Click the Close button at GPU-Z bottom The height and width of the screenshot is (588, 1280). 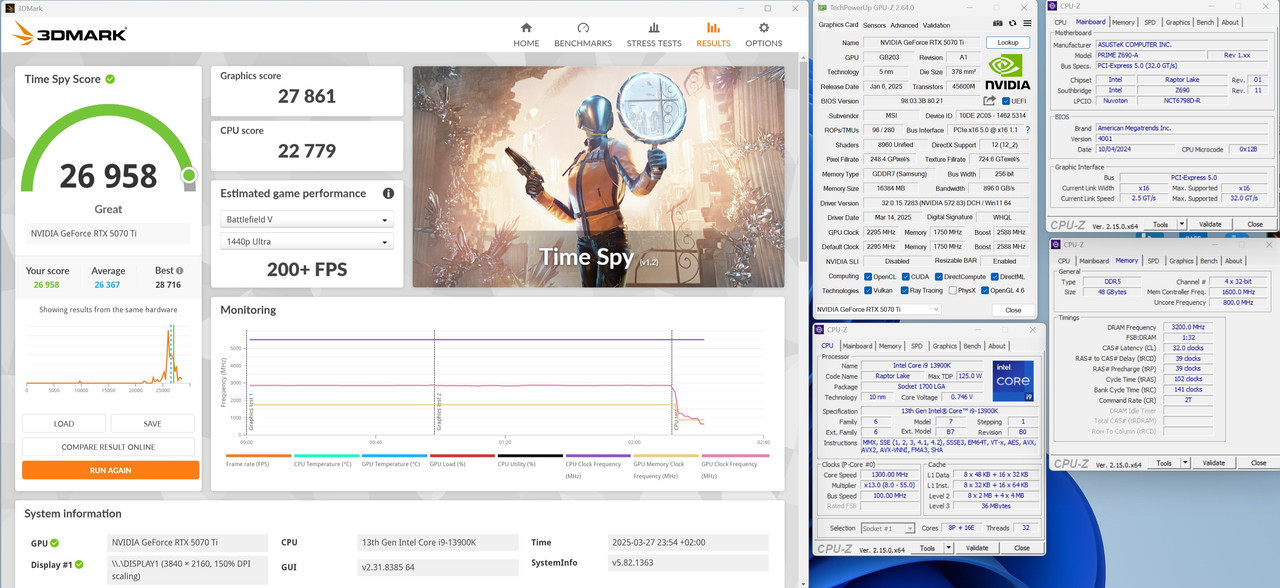click(x=1013, y=310)
